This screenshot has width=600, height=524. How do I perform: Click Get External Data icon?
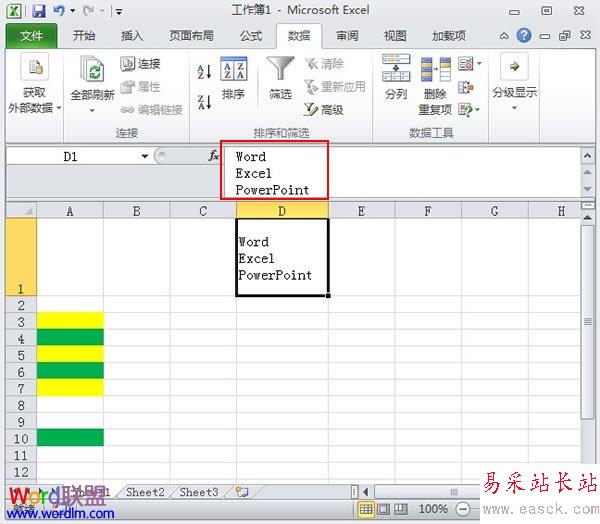(34, 67)
